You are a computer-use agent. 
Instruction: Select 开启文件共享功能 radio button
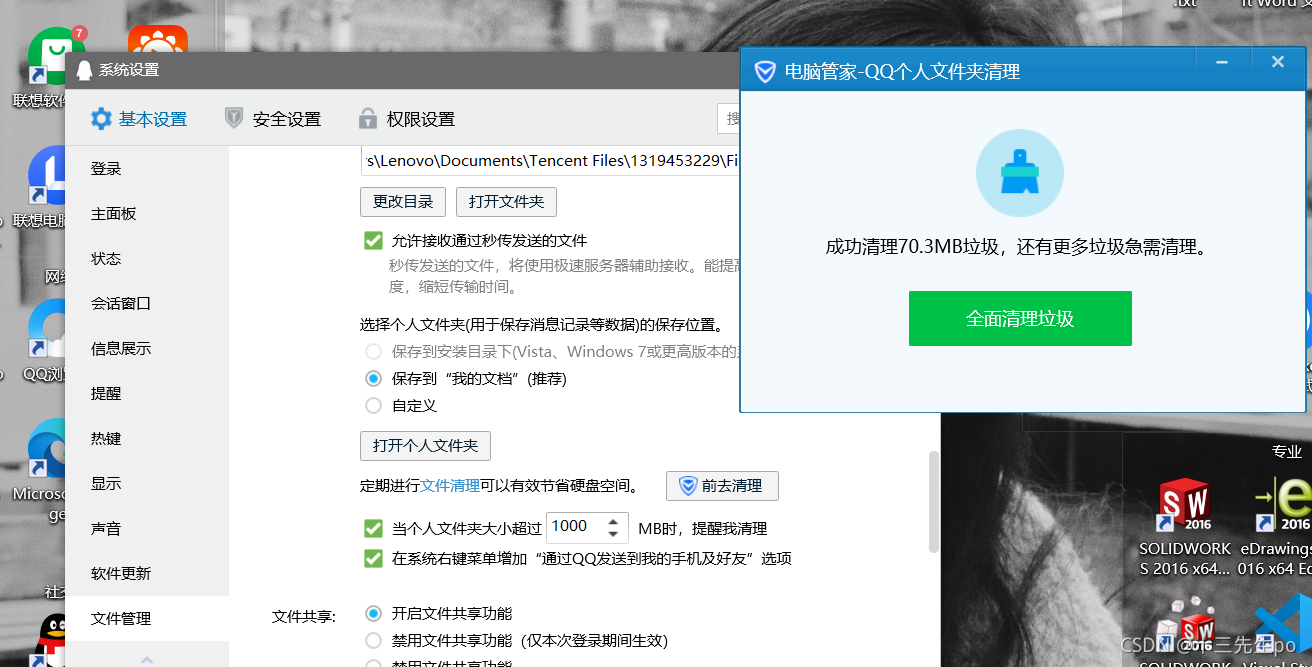(x=373, y=613)
